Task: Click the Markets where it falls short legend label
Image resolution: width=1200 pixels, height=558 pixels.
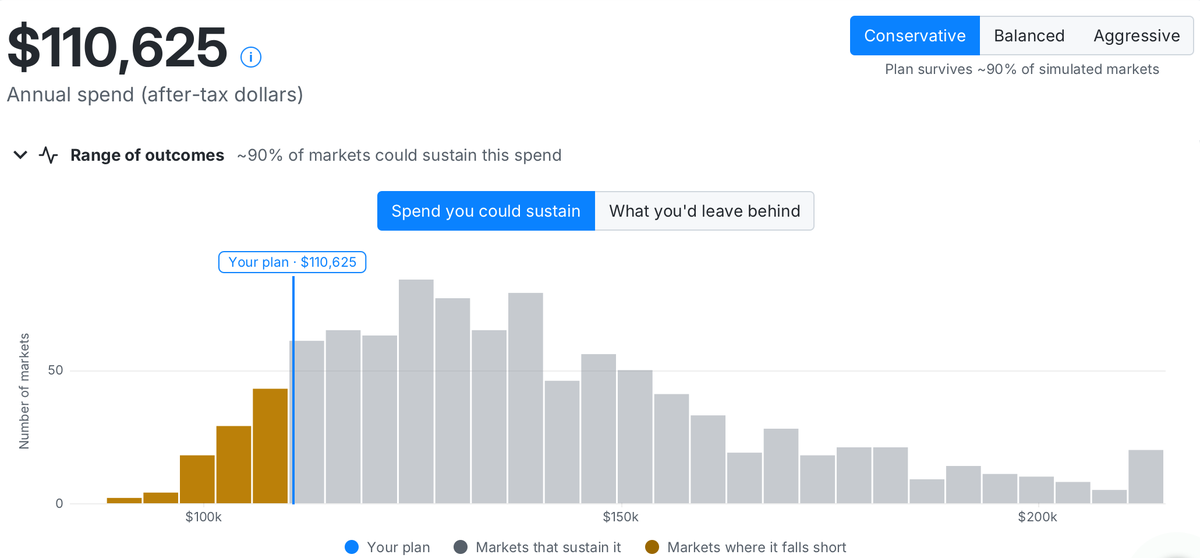Action: coord(757,547)
